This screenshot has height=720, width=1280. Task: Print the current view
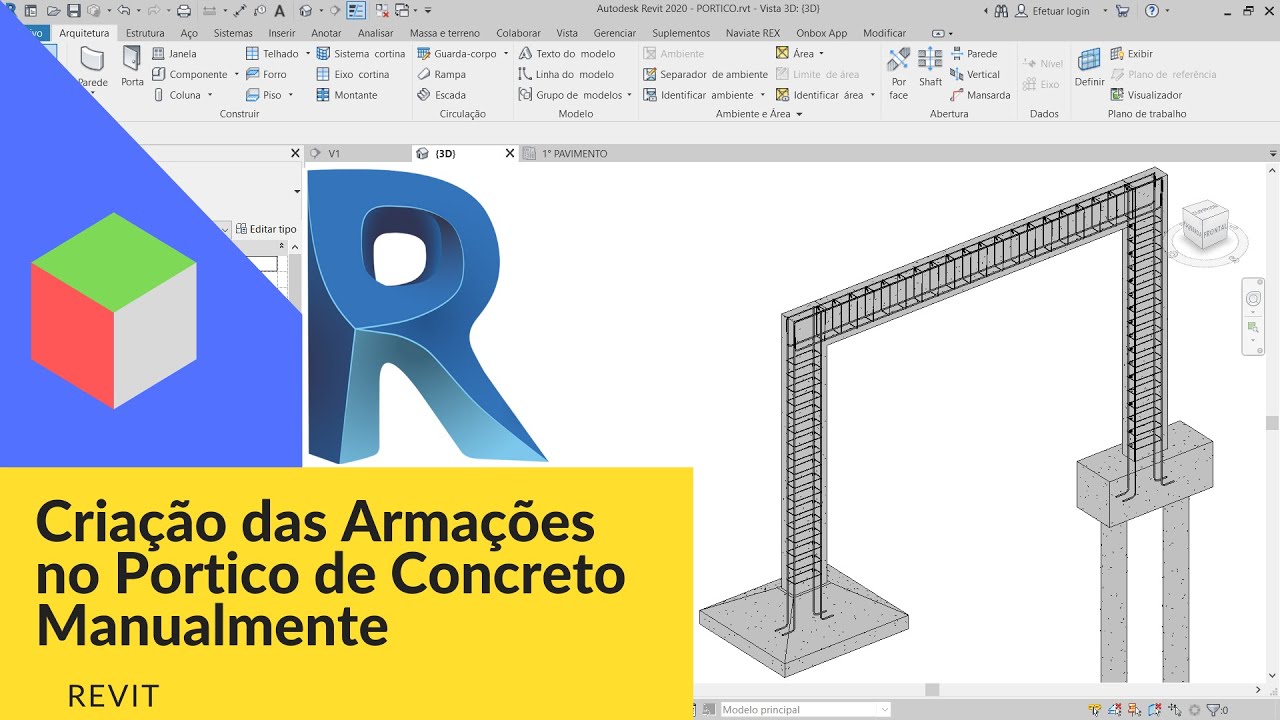183,11
